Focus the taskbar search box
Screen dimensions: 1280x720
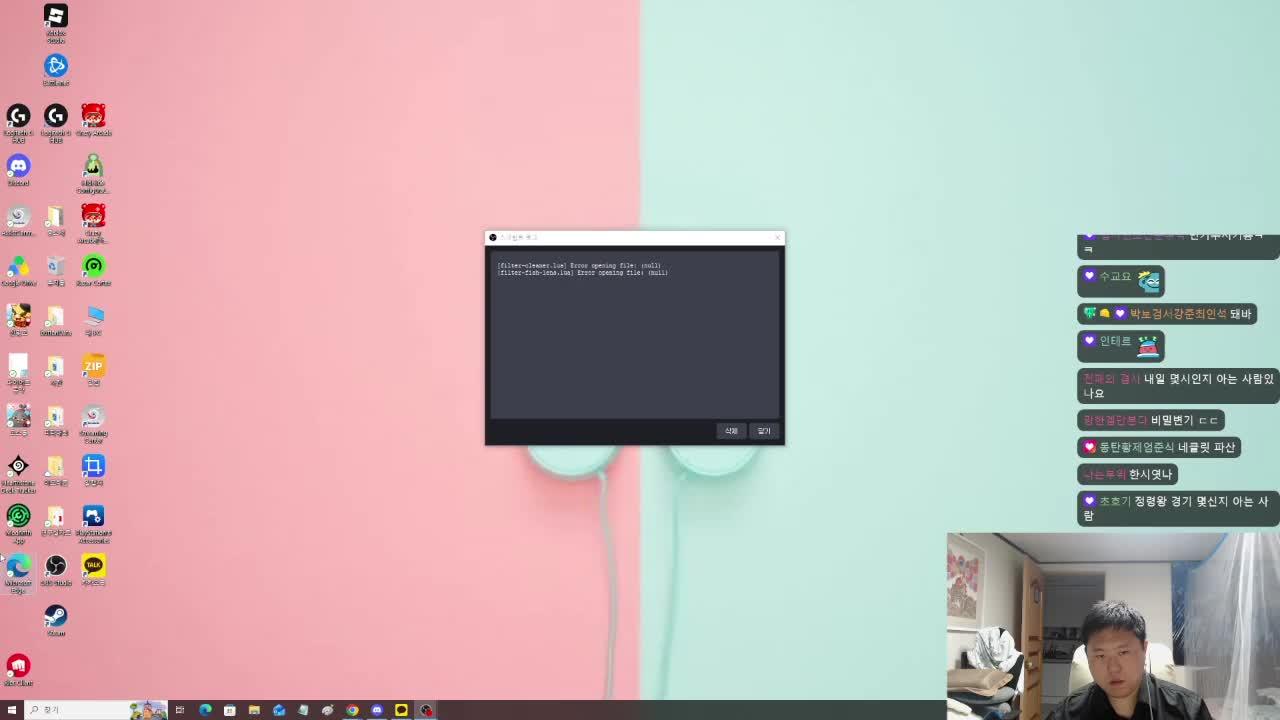[x=95, y=710]
